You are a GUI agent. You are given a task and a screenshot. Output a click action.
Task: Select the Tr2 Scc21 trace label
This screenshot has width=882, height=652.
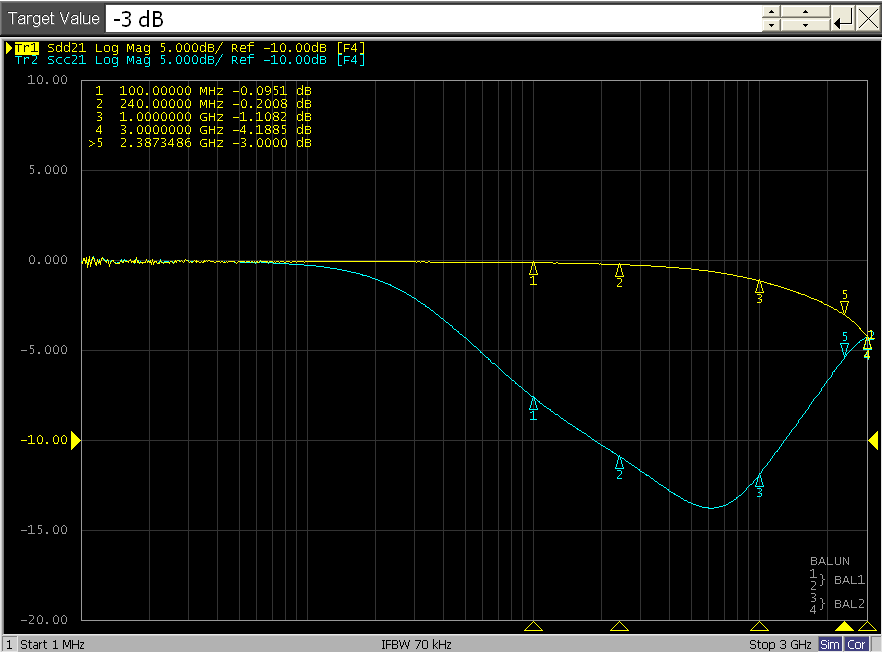pyautogui.click(x=26, y=60)
